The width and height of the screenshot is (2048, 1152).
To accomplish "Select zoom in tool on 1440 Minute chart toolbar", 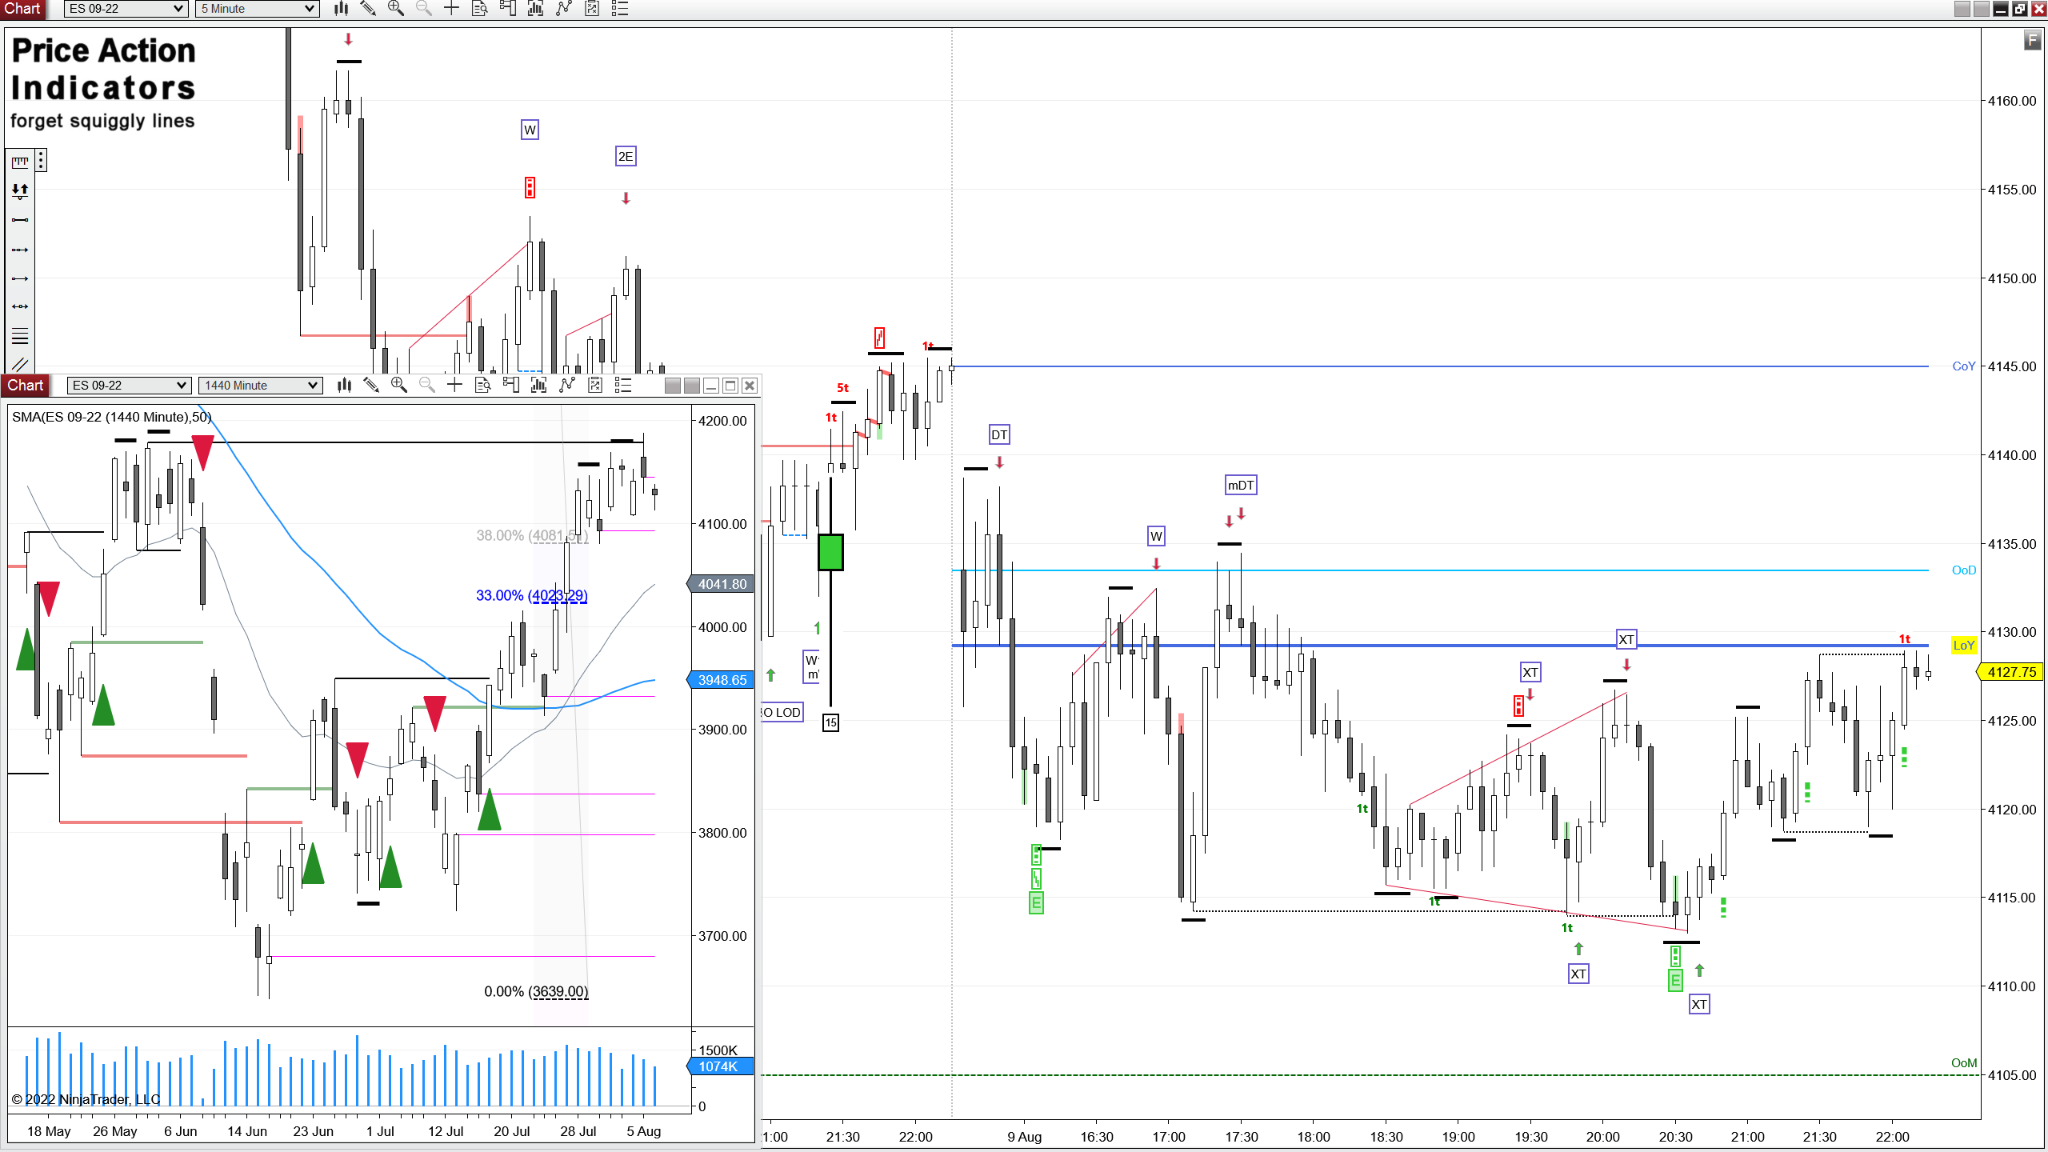I will [x=399, y=385].
